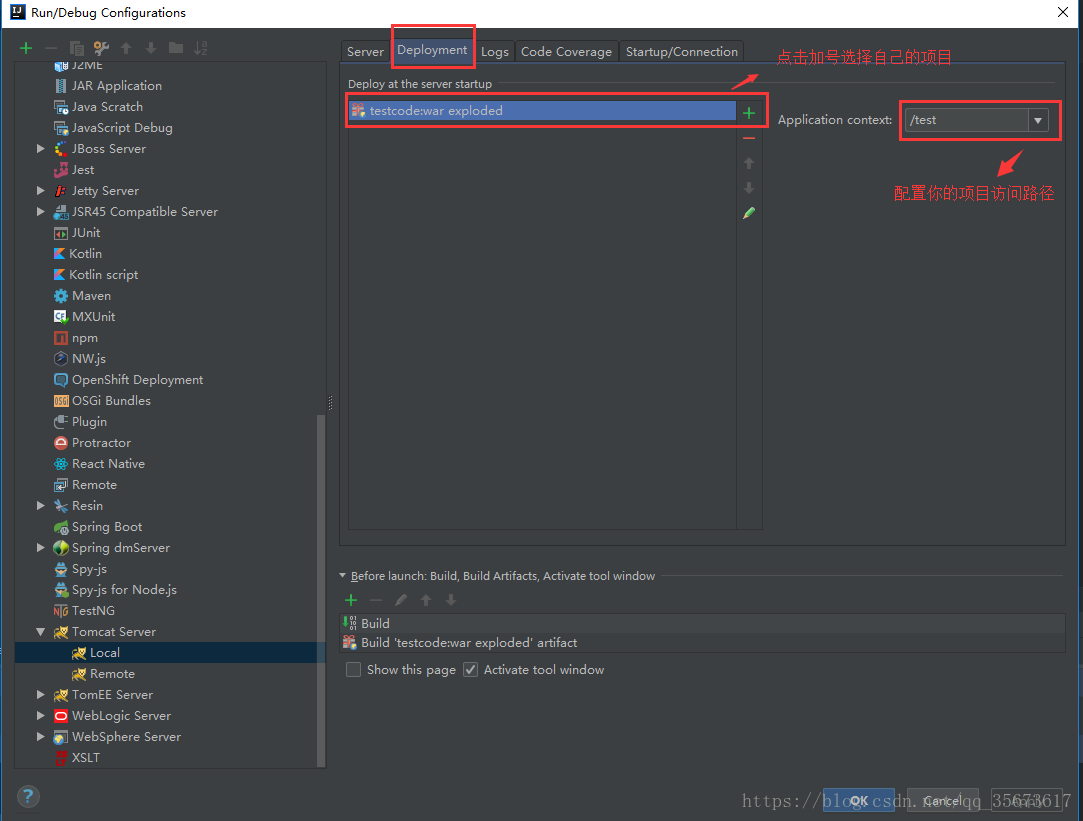The height and width of the screenshot is (821, 1083).
Task: Select the TestNG configuration type
Action: click(84, 610)
